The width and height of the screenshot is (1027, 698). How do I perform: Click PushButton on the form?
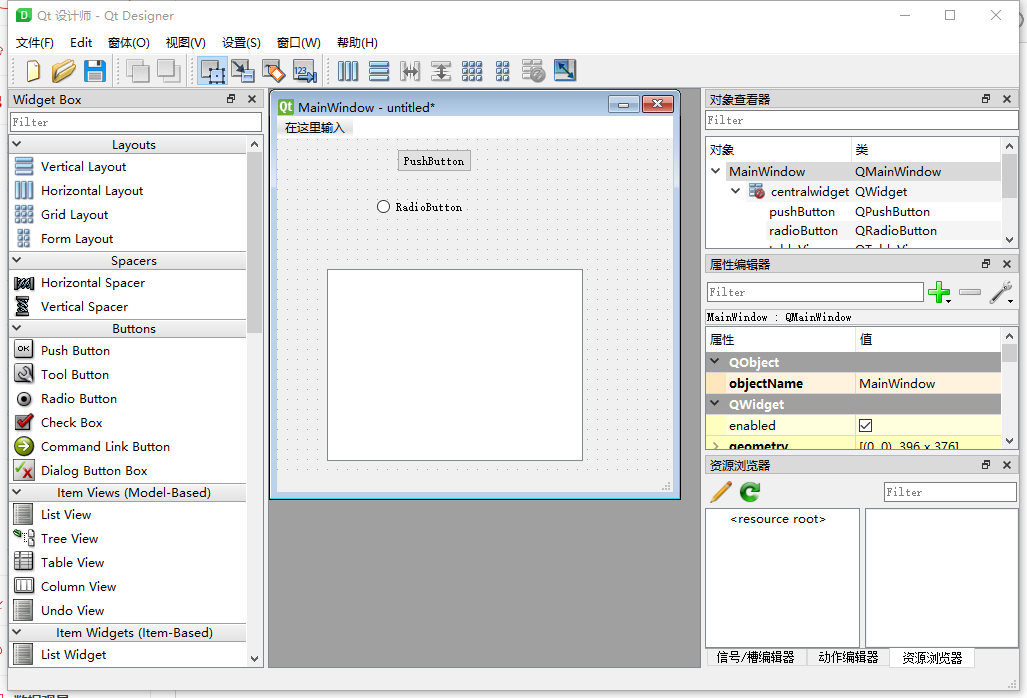pyautogui.click(x=434, y=161)
